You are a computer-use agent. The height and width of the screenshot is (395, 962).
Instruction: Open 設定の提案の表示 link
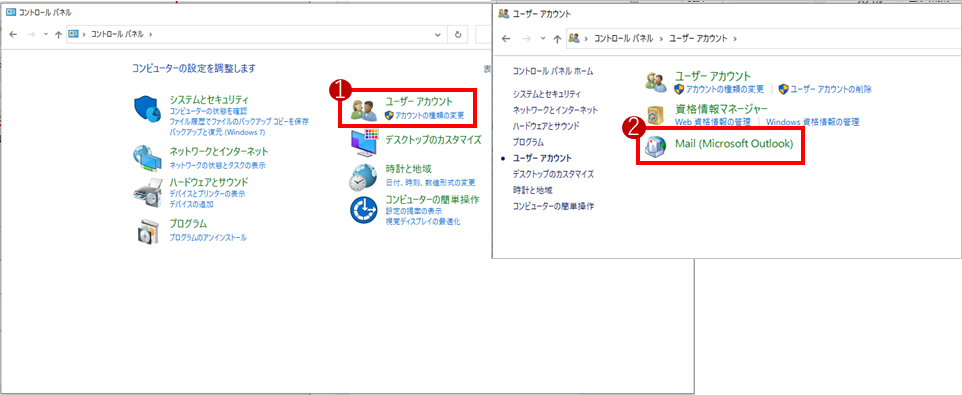414,211
